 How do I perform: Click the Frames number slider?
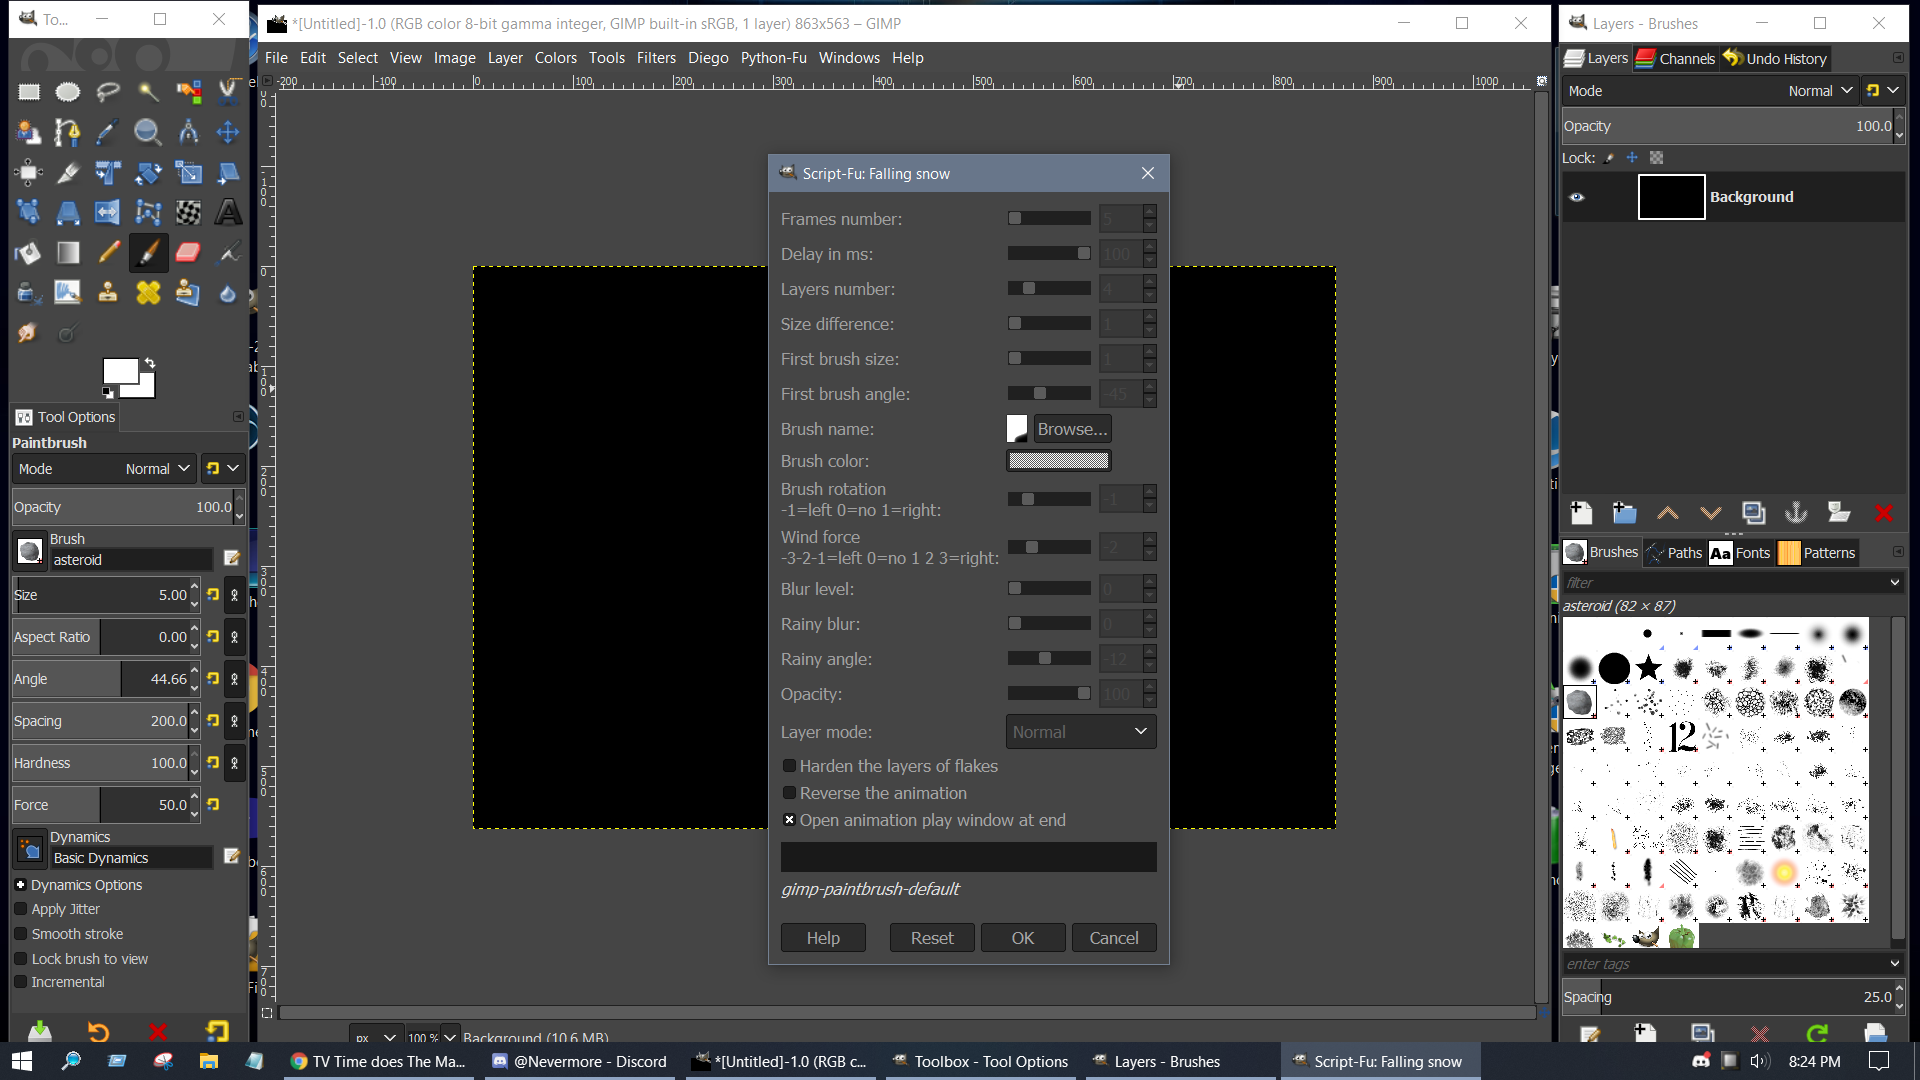(x=1049, y=219)
